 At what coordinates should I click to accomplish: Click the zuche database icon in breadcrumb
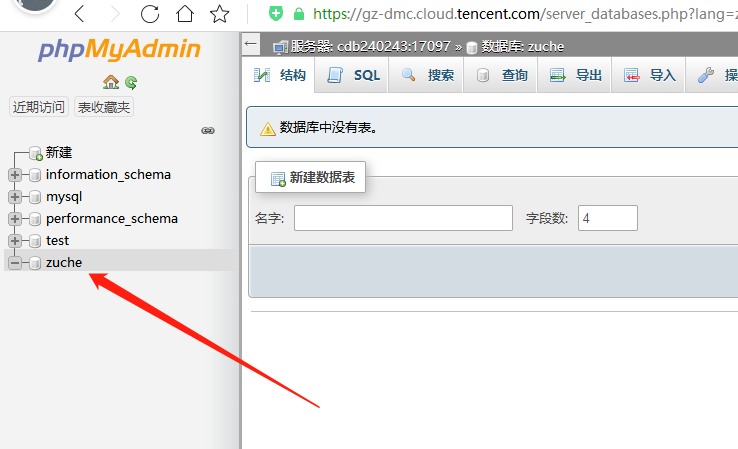(472, 47)
